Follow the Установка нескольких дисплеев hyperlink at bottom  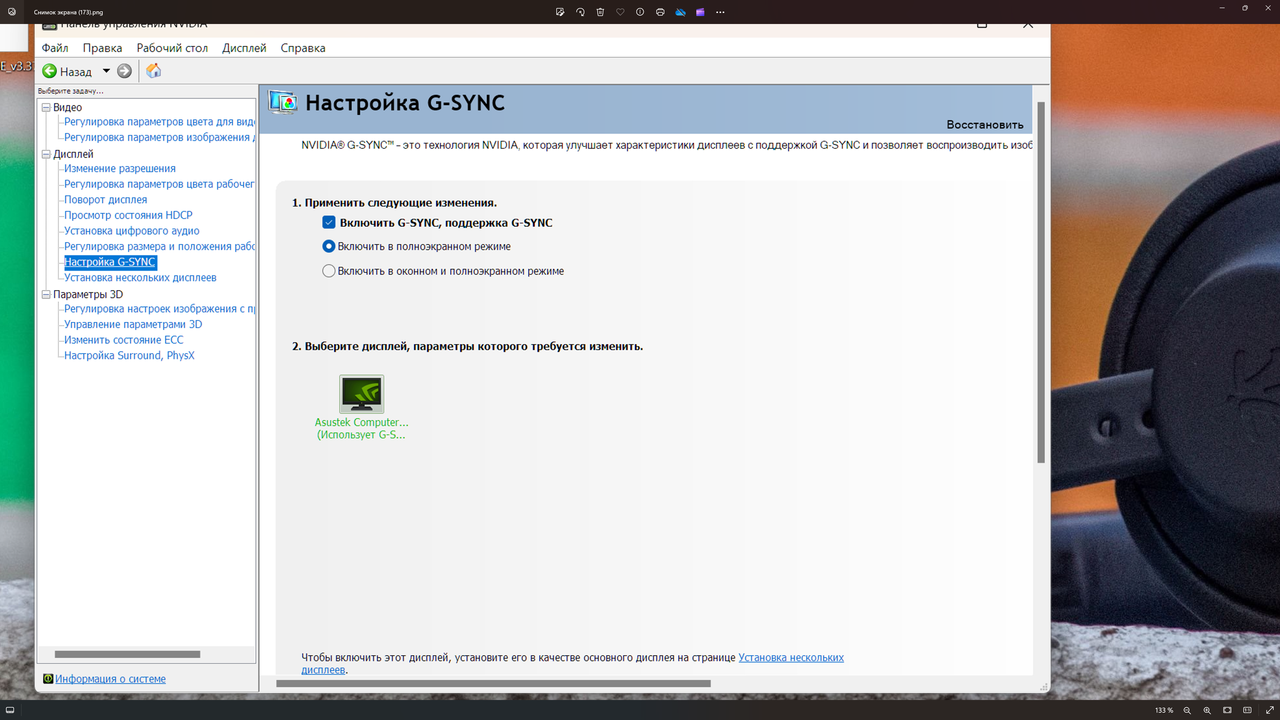(791, 658)
